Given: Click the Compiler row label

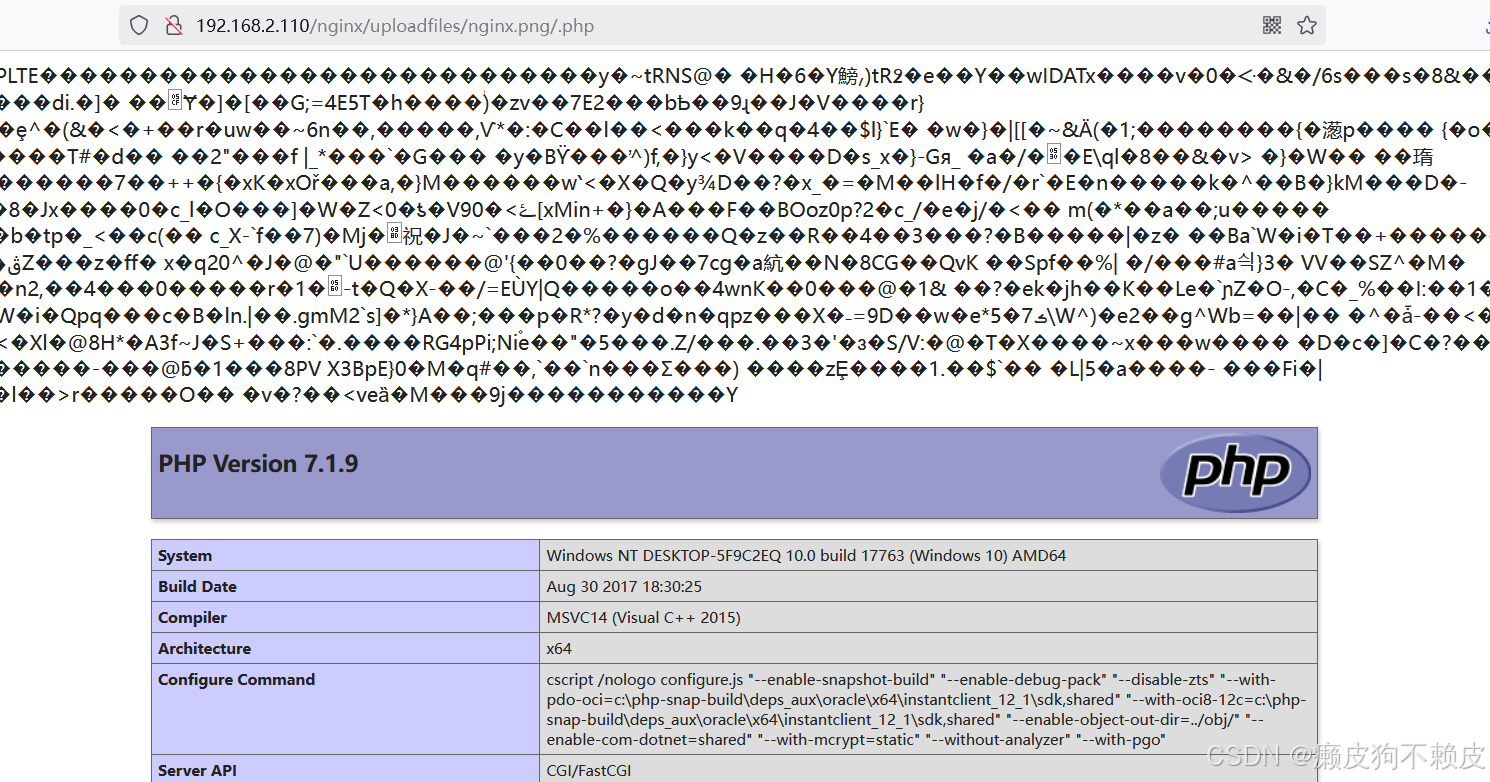Looking at the screenshot, I should point(192,618).
